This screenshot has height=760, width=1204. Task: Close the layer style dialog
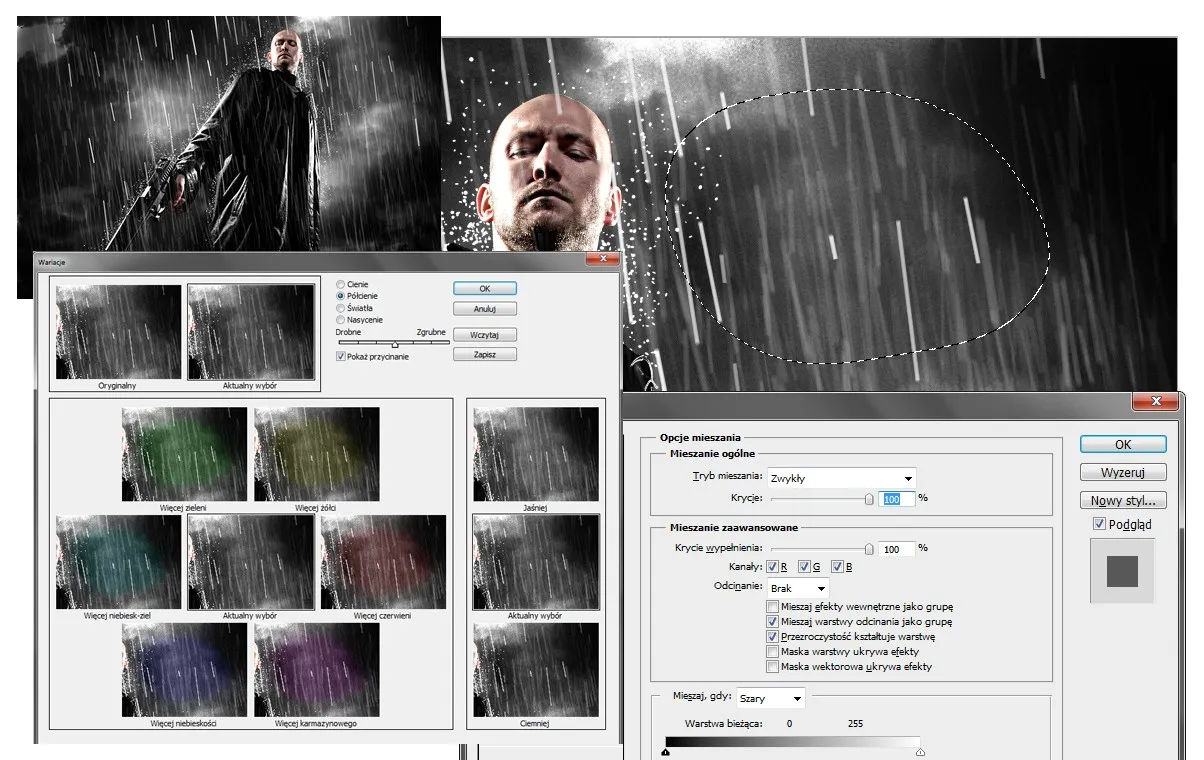tap(1155, 402)
